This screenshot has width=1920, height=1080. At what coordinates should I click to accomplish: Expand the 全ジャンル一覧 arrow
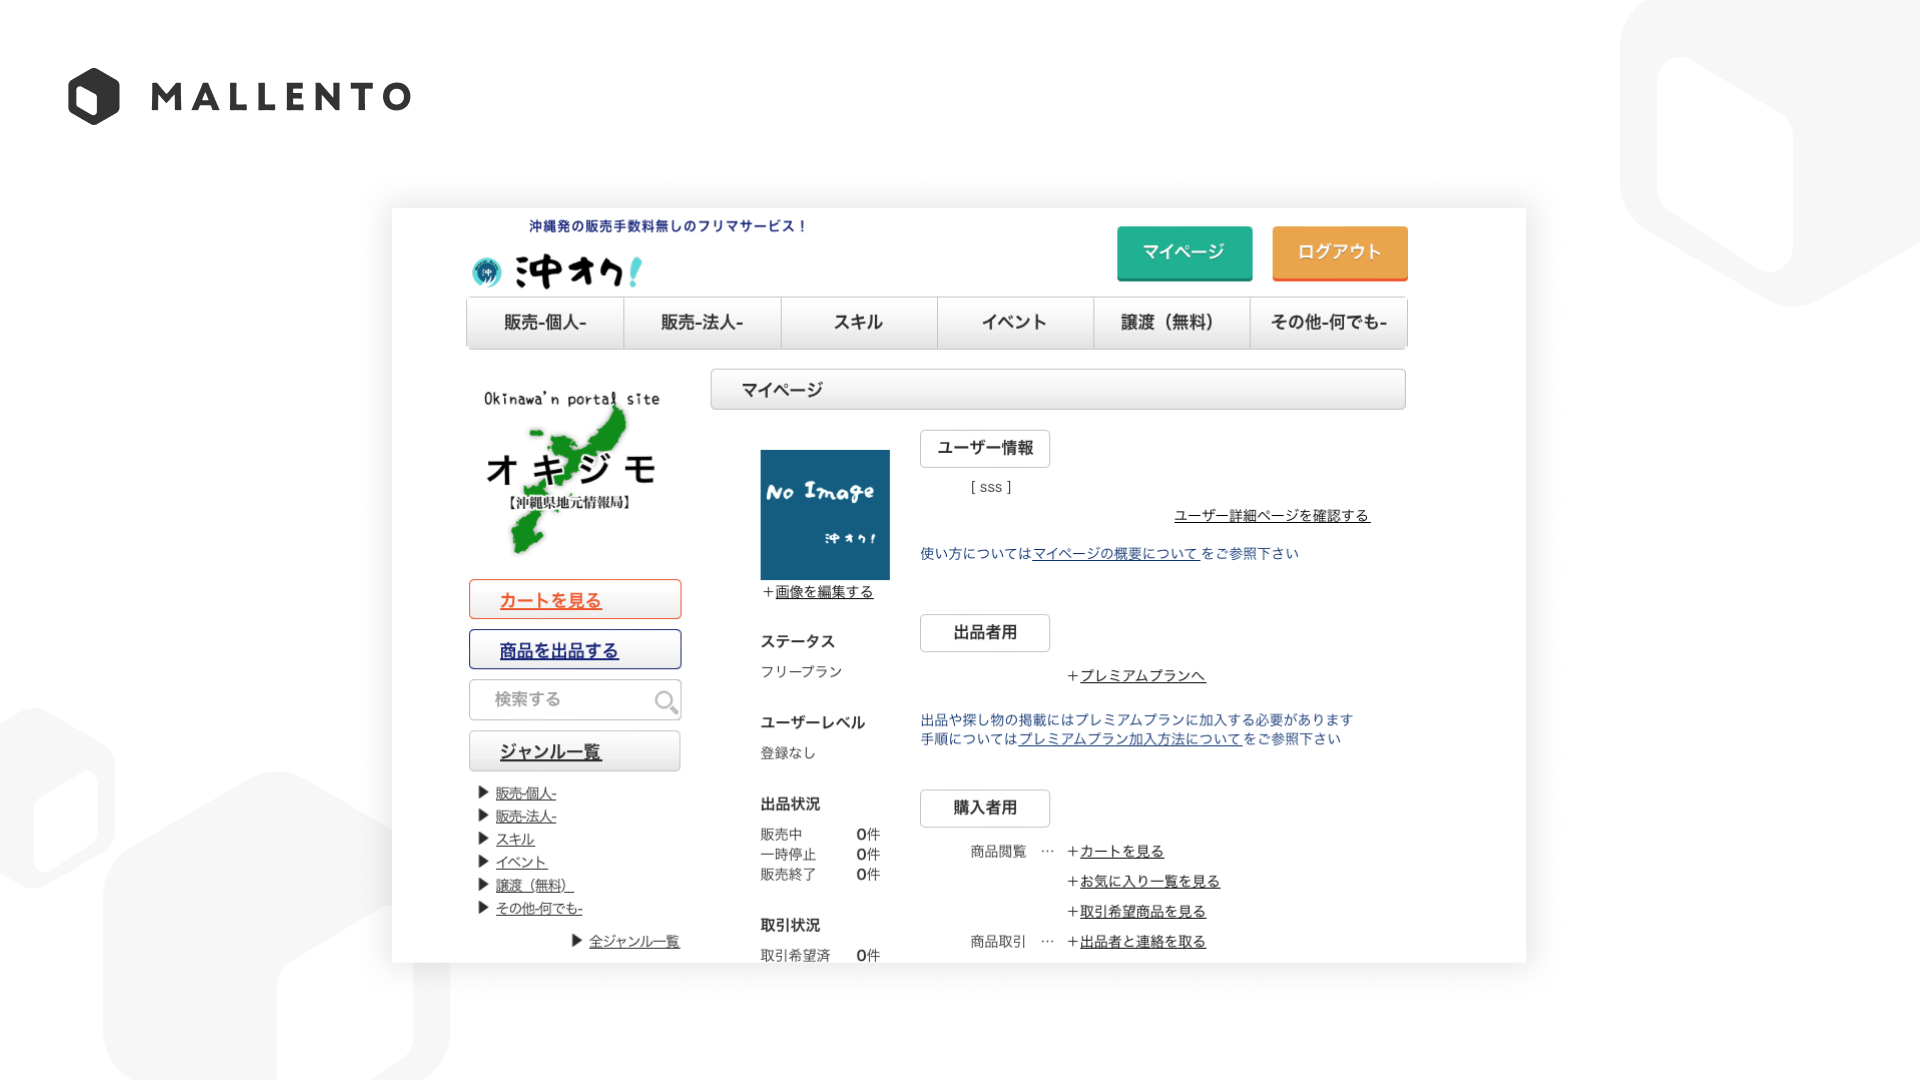point(577,941)
